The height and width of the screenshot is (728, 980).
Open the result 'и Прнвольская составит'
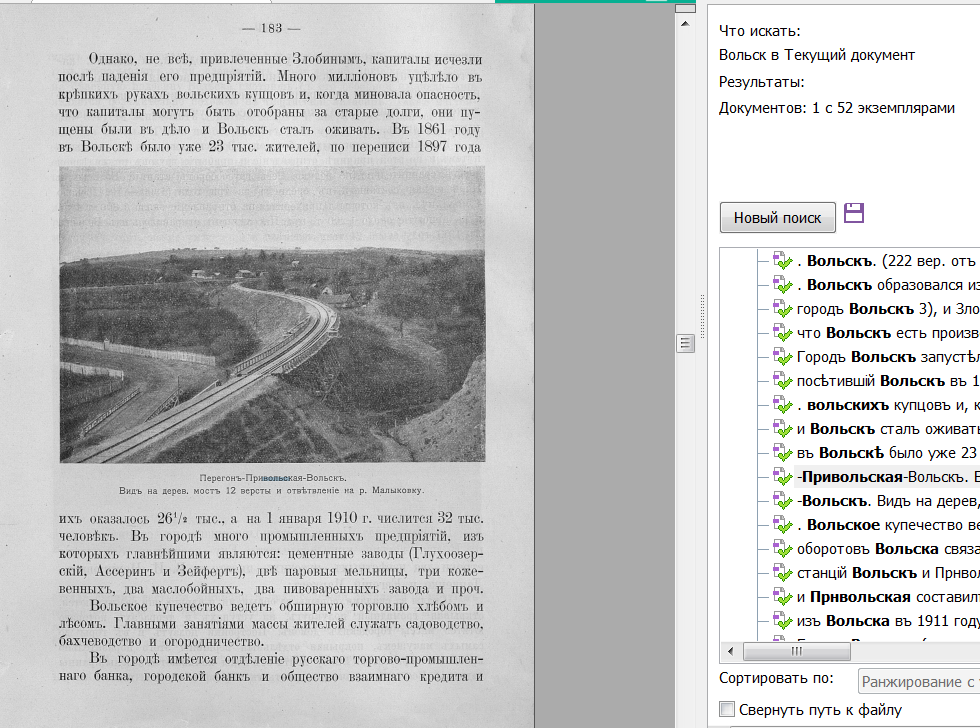point(888,597)
